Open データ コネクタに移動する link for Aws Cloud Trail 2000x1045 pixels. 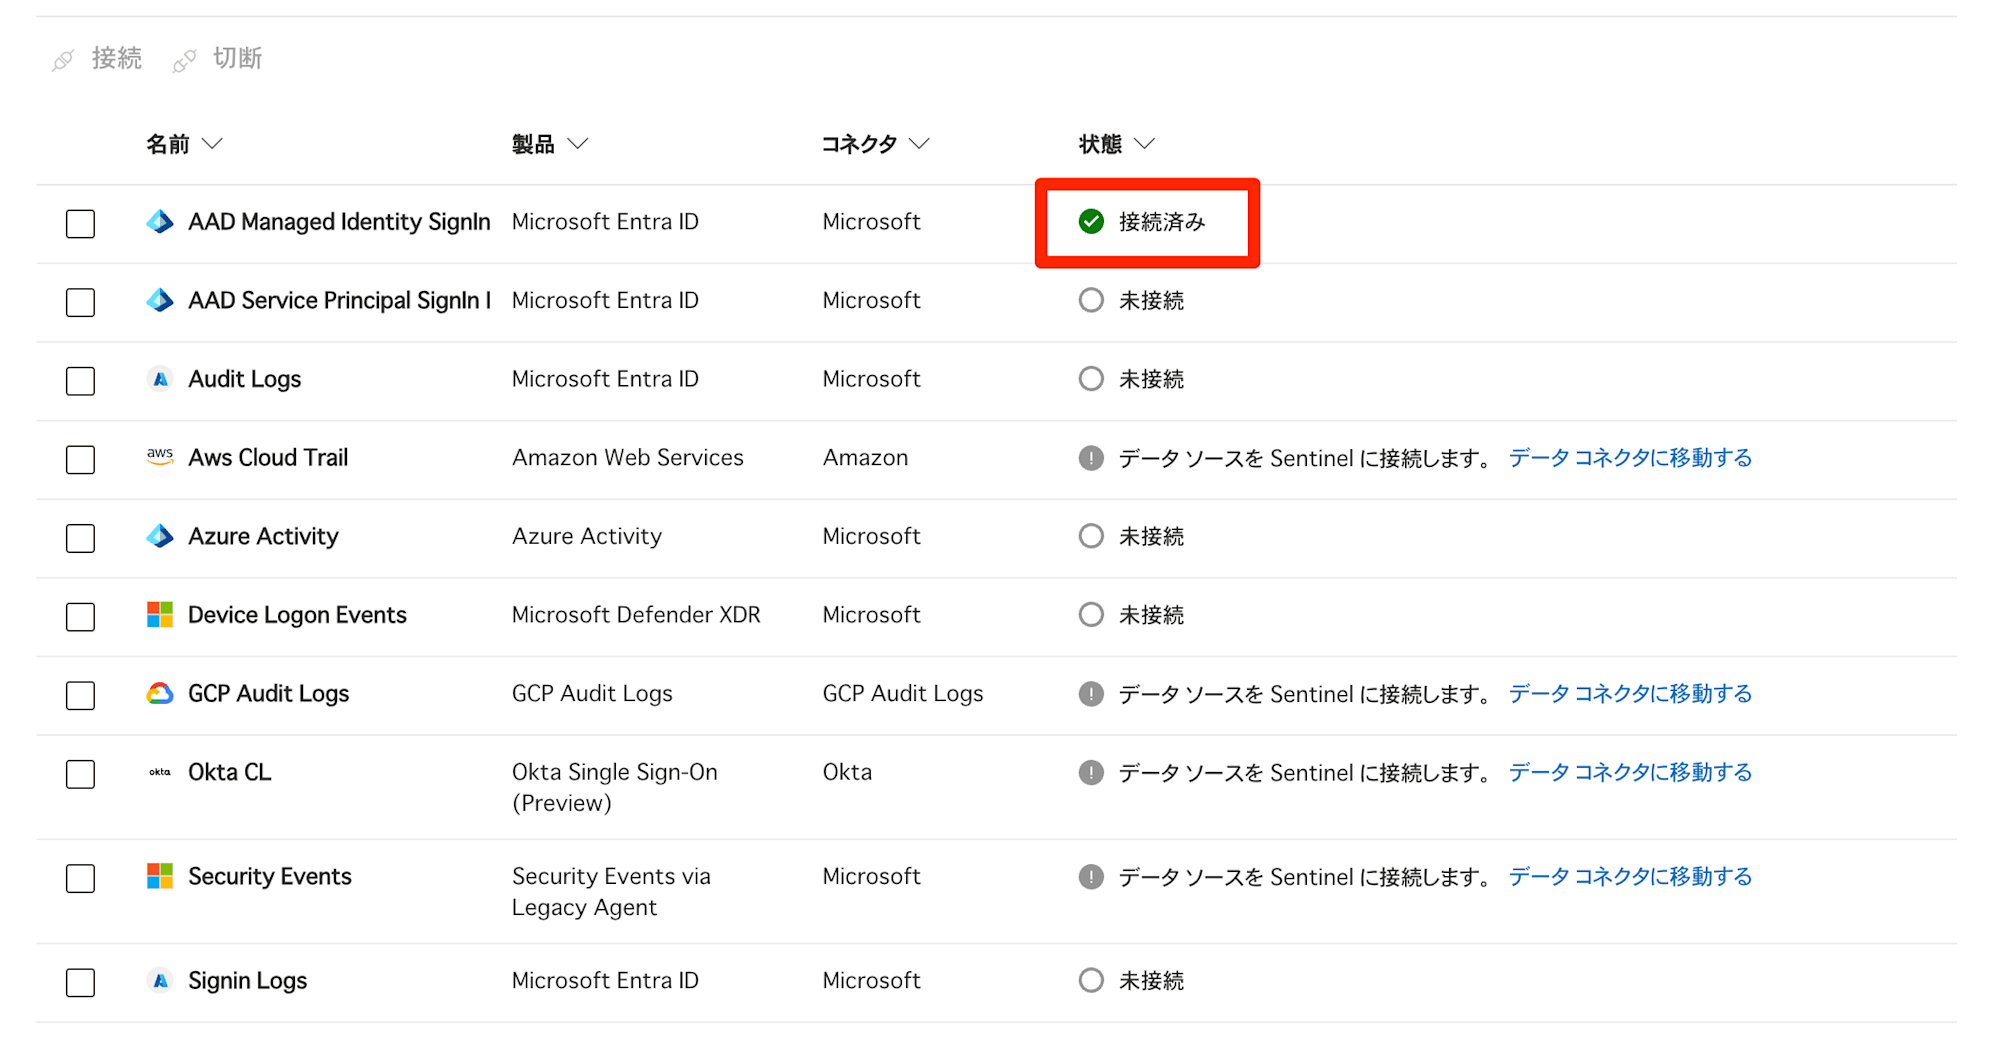click(1630, 458)
